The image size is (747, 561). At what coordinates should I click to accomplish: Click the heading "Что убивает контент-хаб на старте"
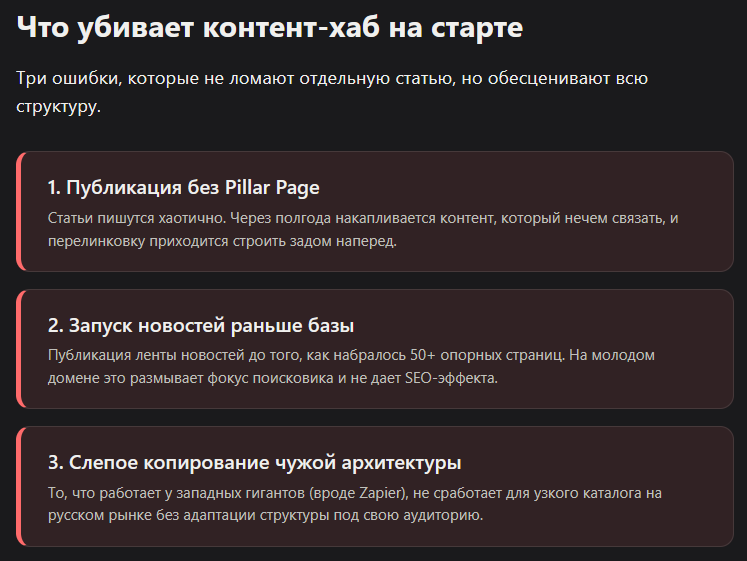point(270,27)
